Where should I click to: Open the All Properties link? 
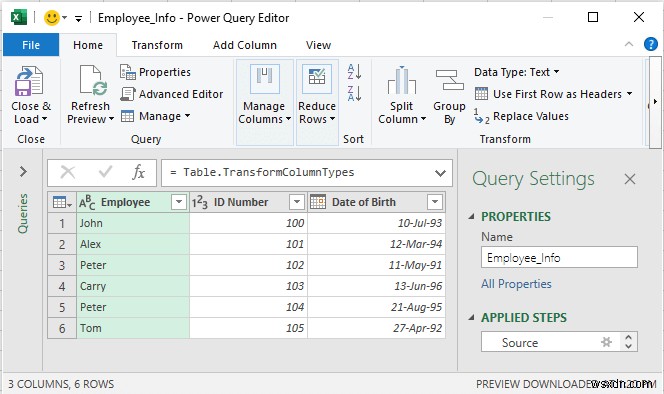point(516,284)
